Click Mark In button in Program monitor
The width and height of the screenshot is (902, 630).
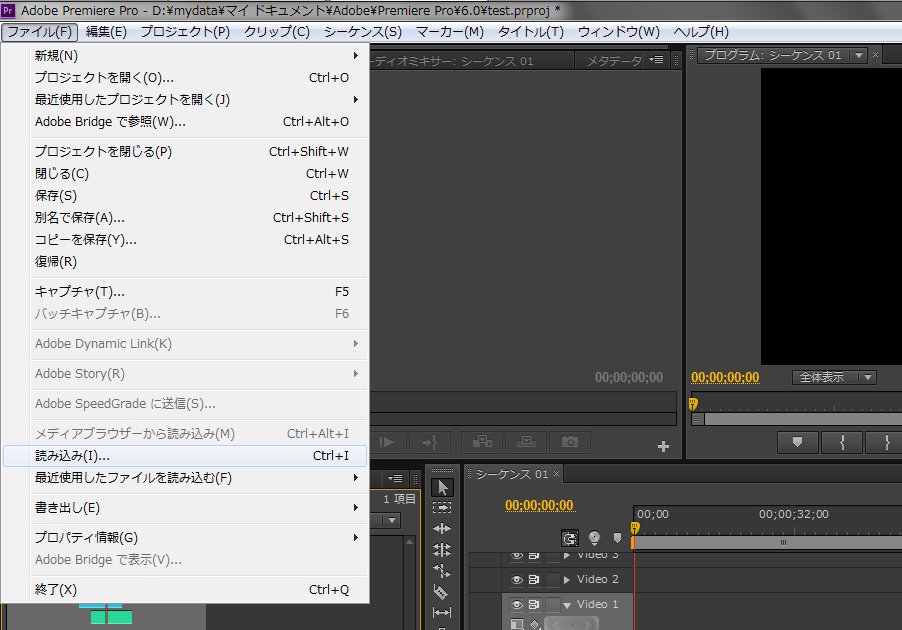pos(842,442)
